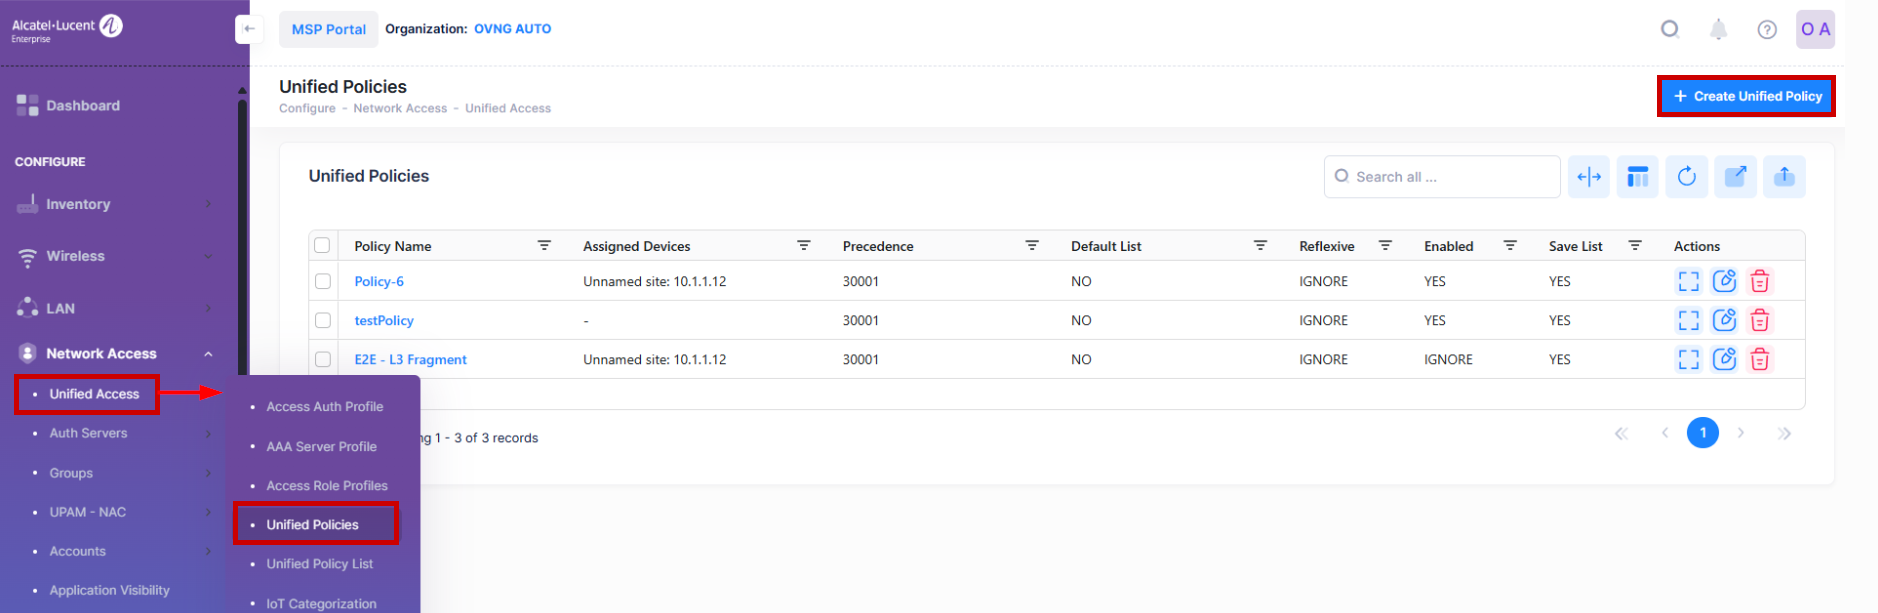Select the testPolicy row checkbox

323,320
